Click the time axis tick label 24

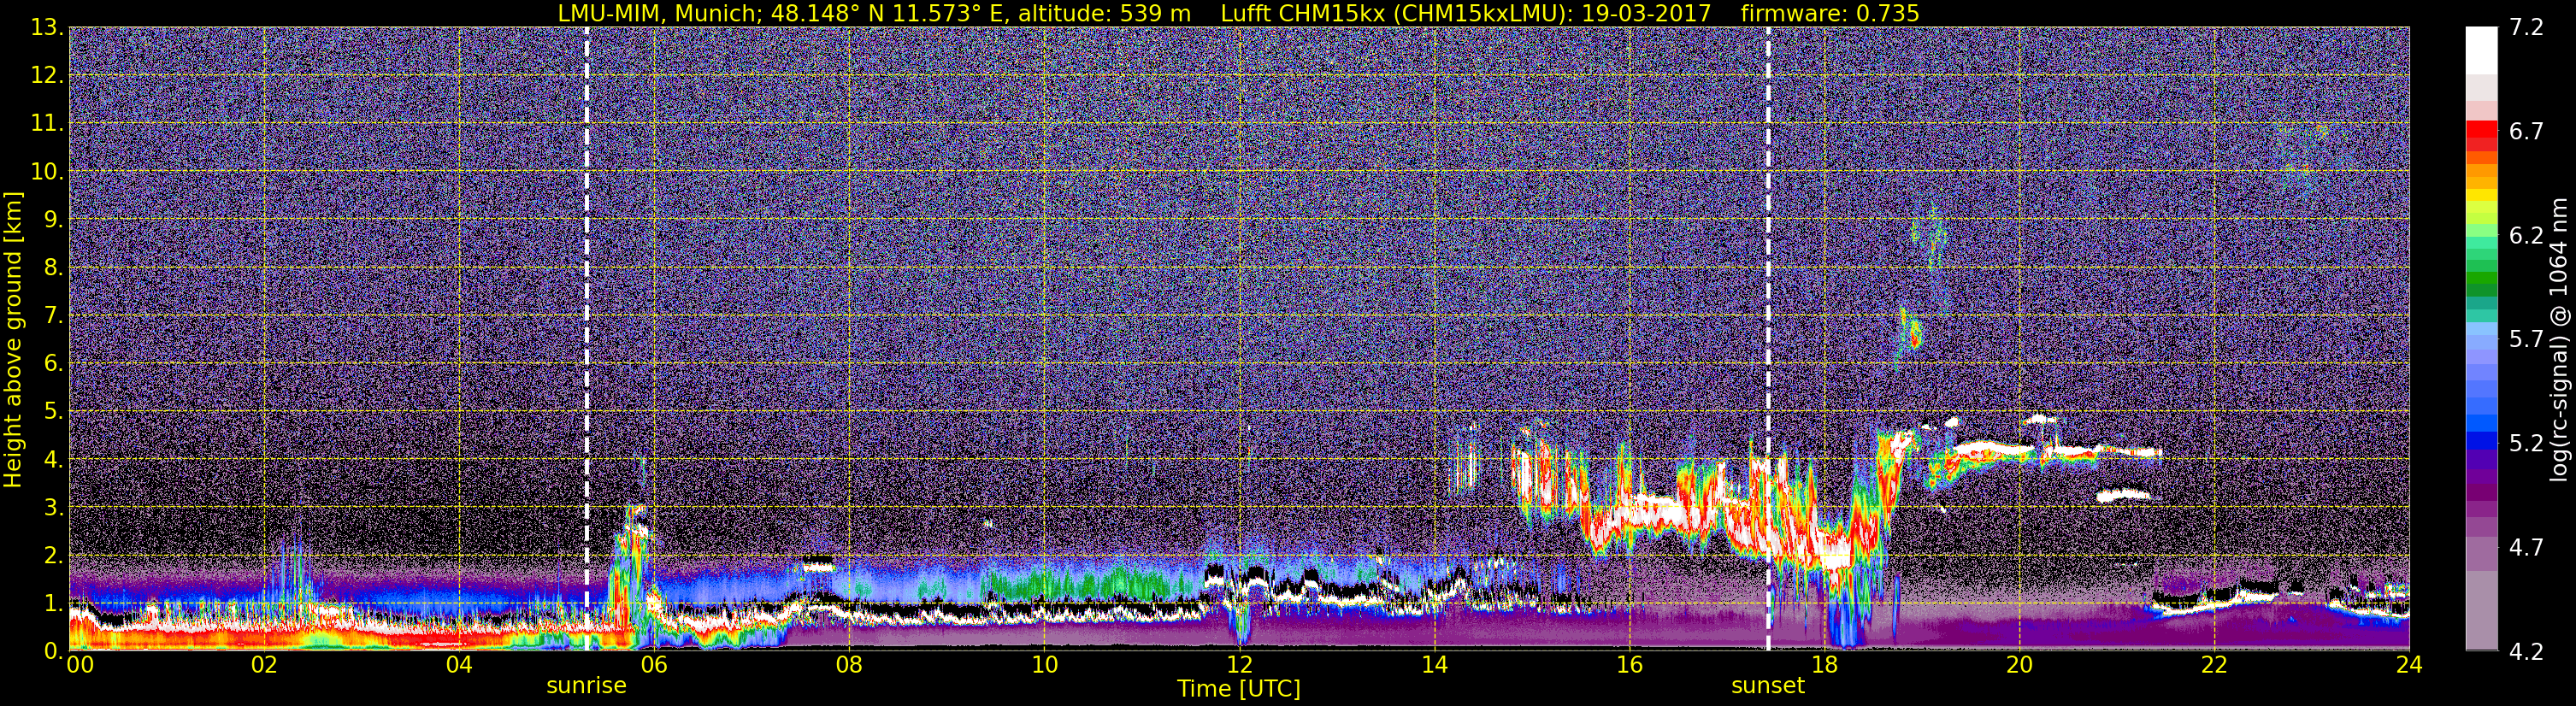coord(2409,665)
